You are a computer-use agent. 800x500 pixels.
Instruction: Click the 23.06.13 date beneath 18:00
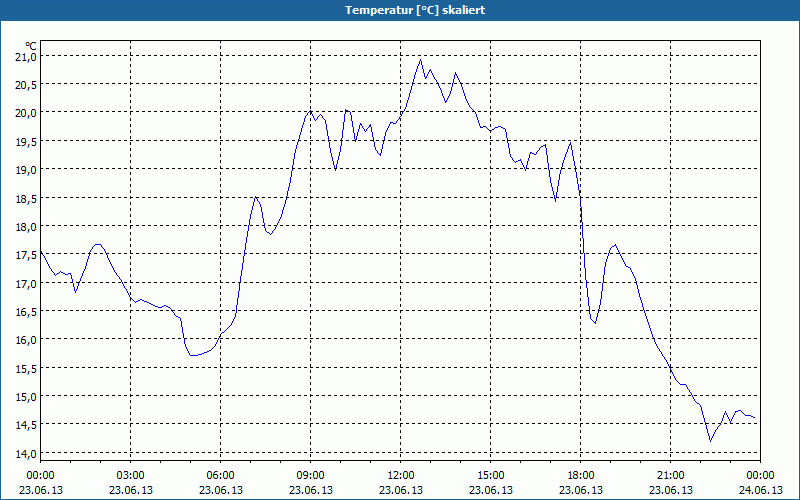[x=581, y=490]
